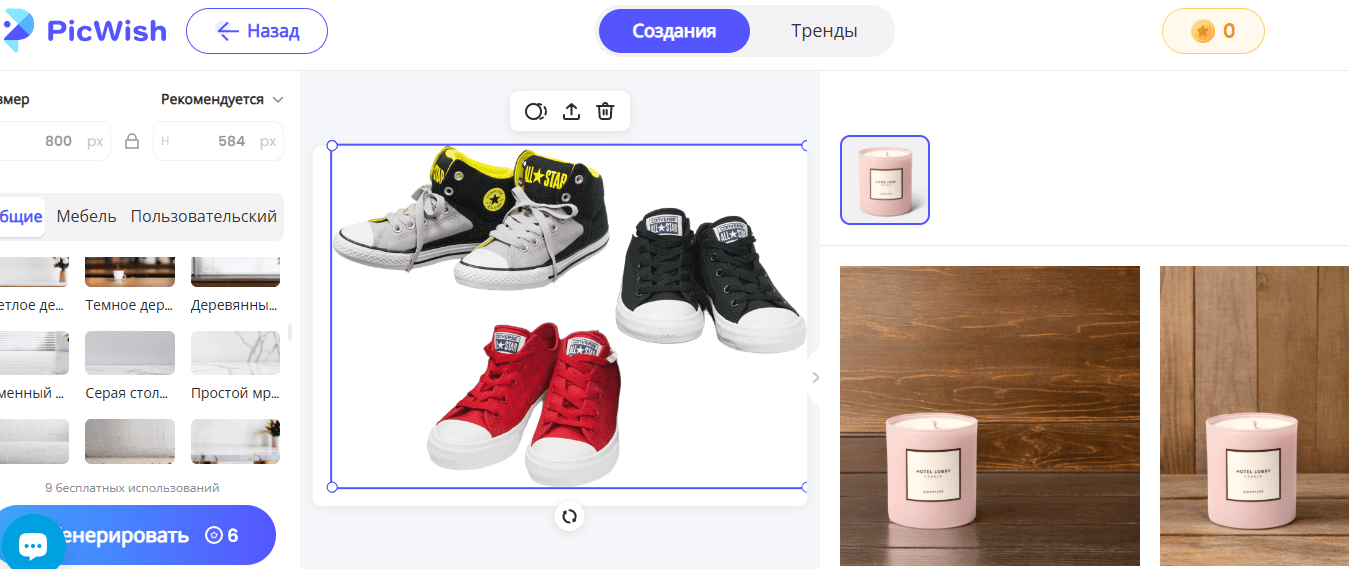Screen dimensions: 1349x569
Task: Click the height input showing 584
Action: [218, 141]
